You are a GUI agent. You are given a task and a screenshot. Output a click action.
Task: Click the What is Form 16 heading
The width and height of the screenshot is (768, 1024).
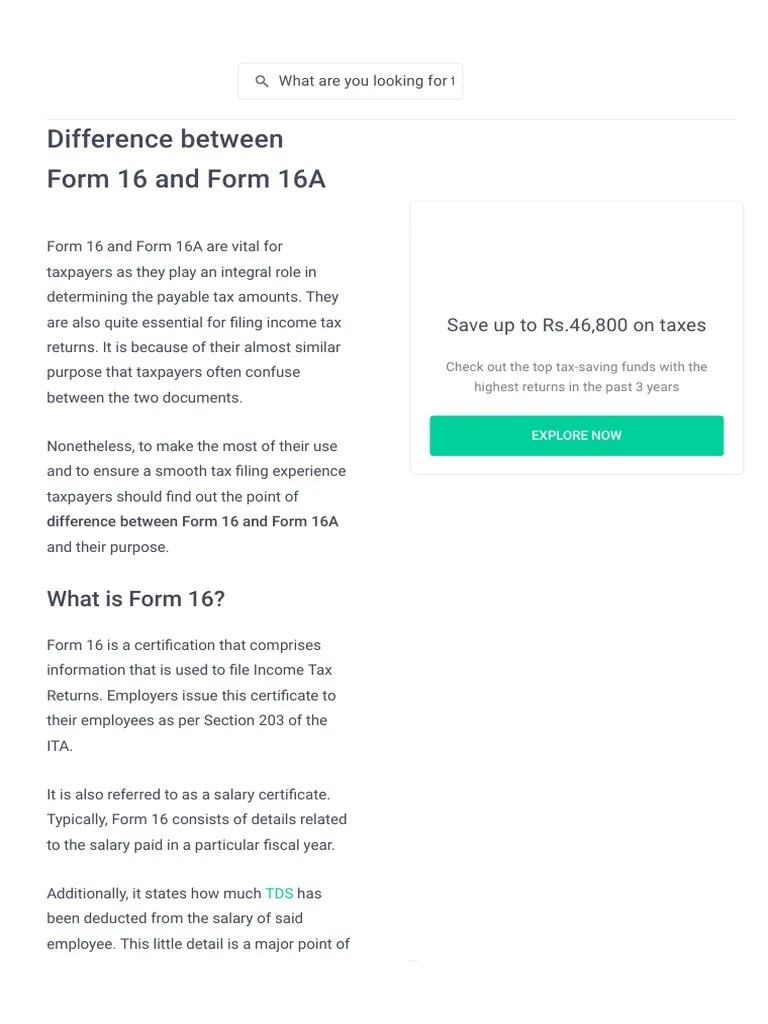[135, 598]
